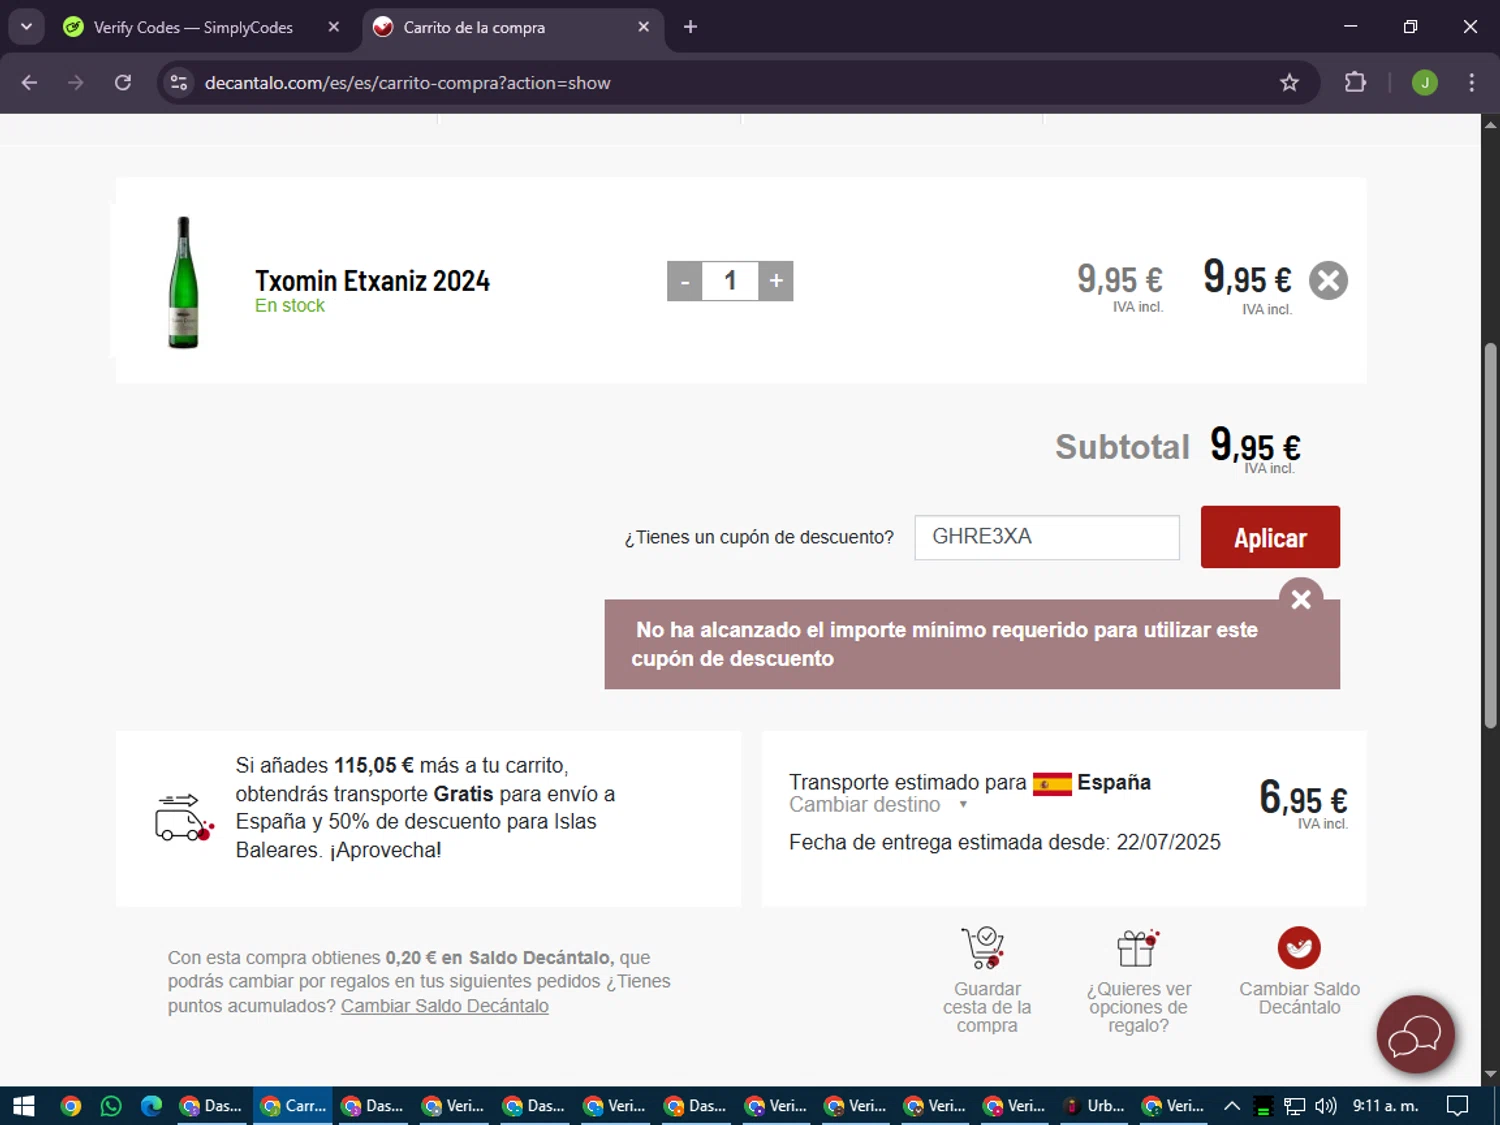The width and height of the screenshot is (1500, 1125).
Task: Switch to the Carr... taskbar window
Action: [292, 1106]
